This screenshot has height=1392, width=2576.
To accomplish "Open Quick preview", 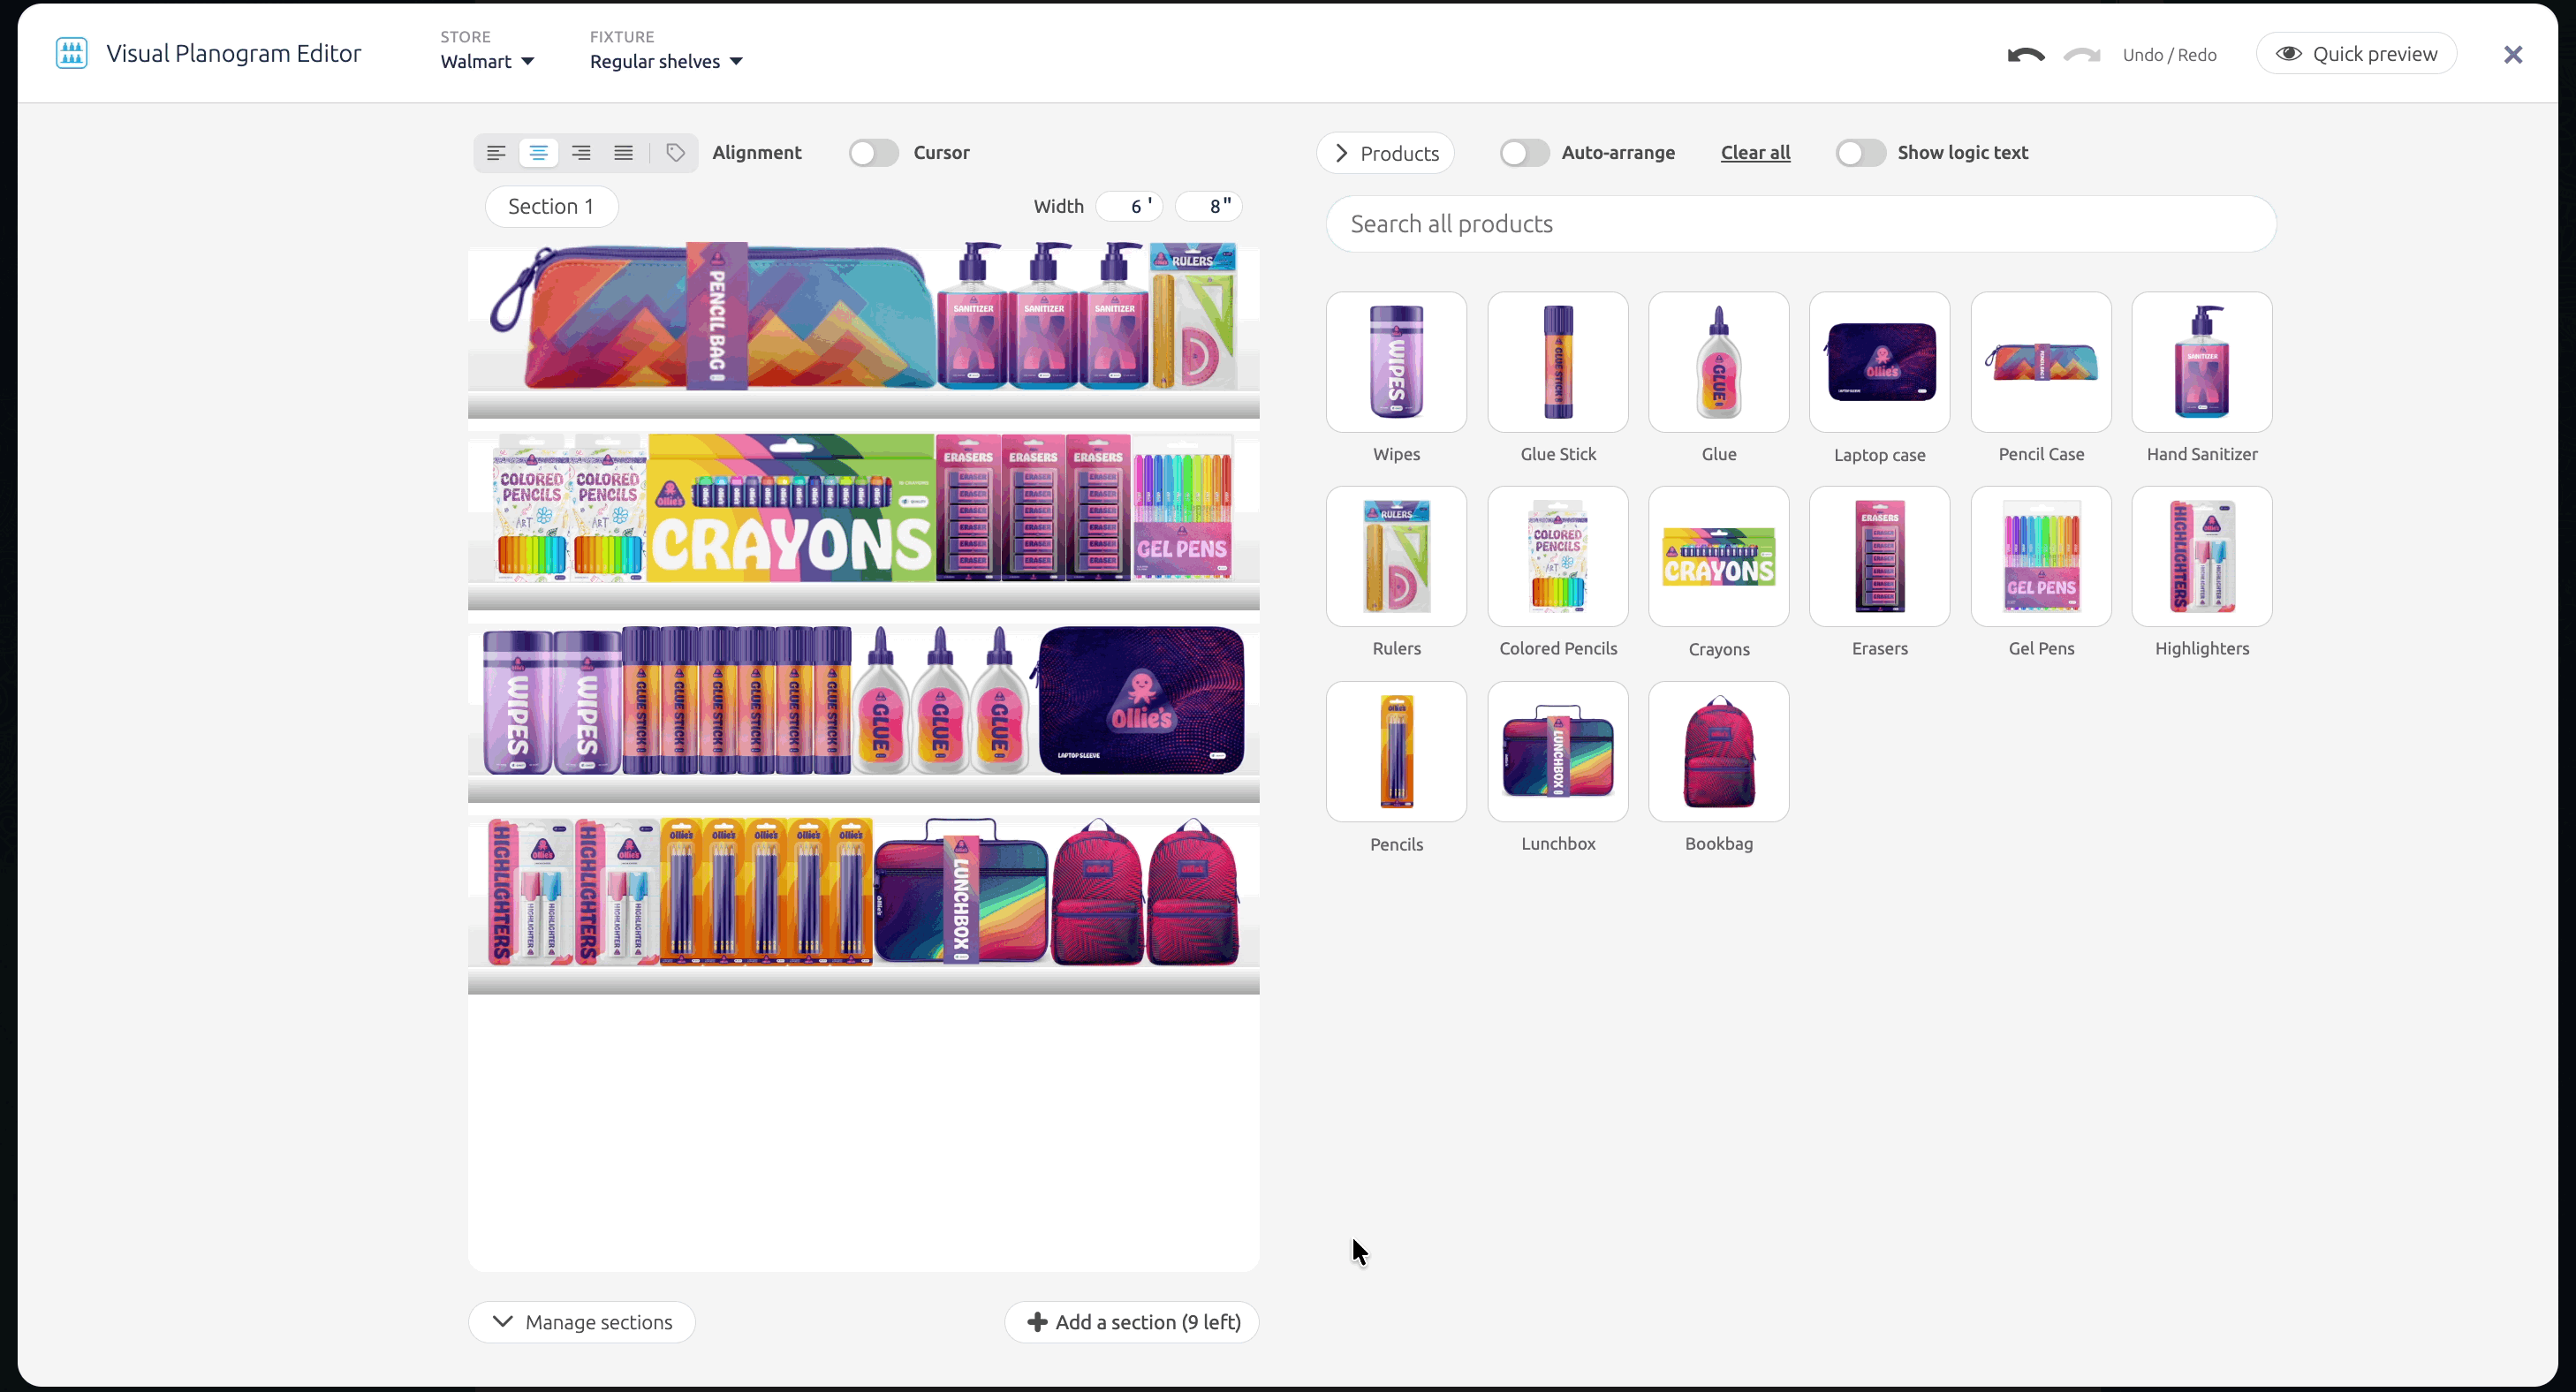I will [2356, 54].
